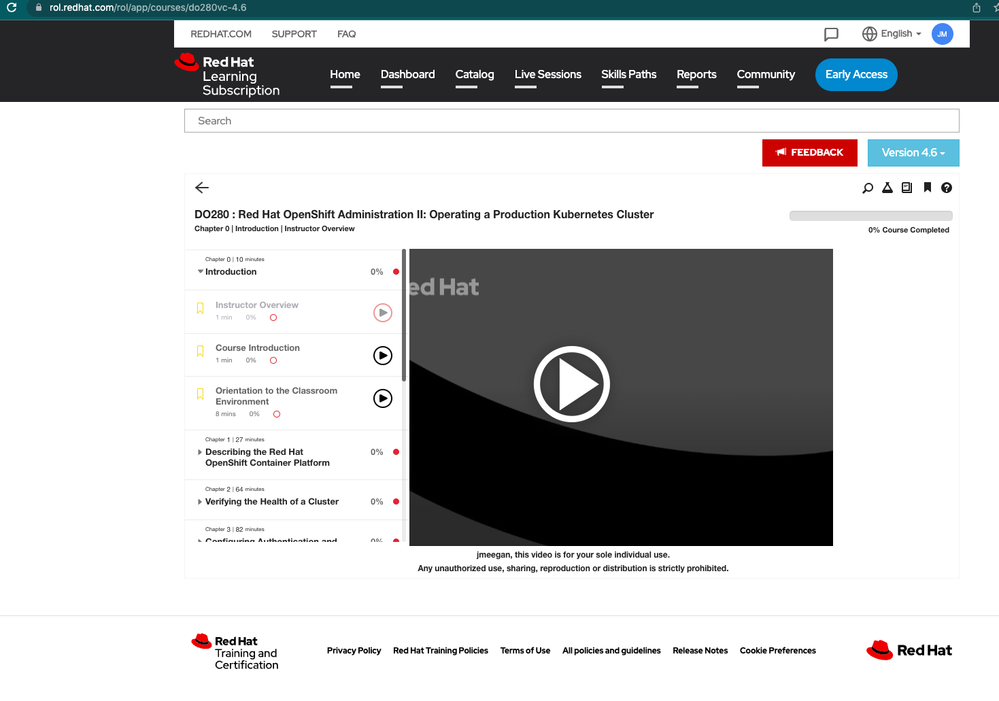This screenshot has width=999, height=701.
Task: Toggle bookmark for Orientation to the Classroom Environment
Action: (200, 395)
